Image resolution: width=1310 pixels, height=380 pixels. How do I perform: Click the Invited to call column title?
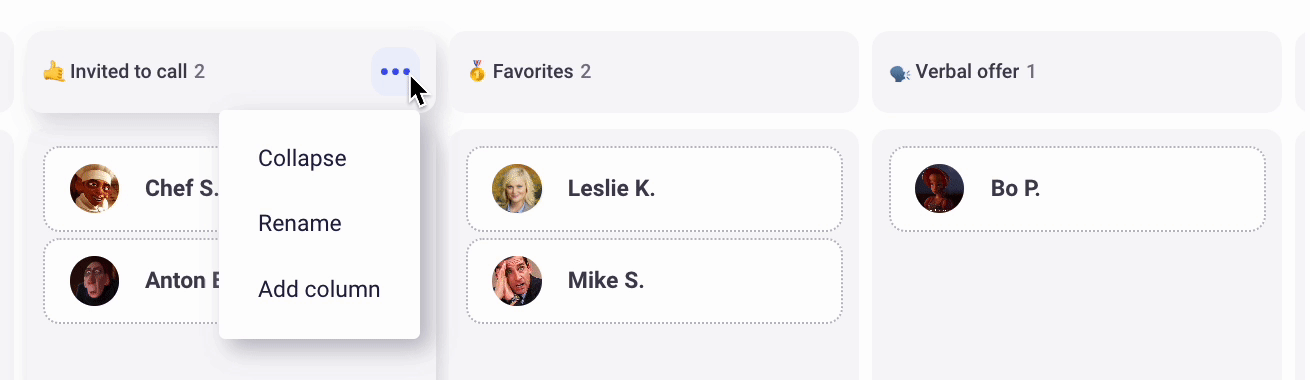click(x=128, y=72)
